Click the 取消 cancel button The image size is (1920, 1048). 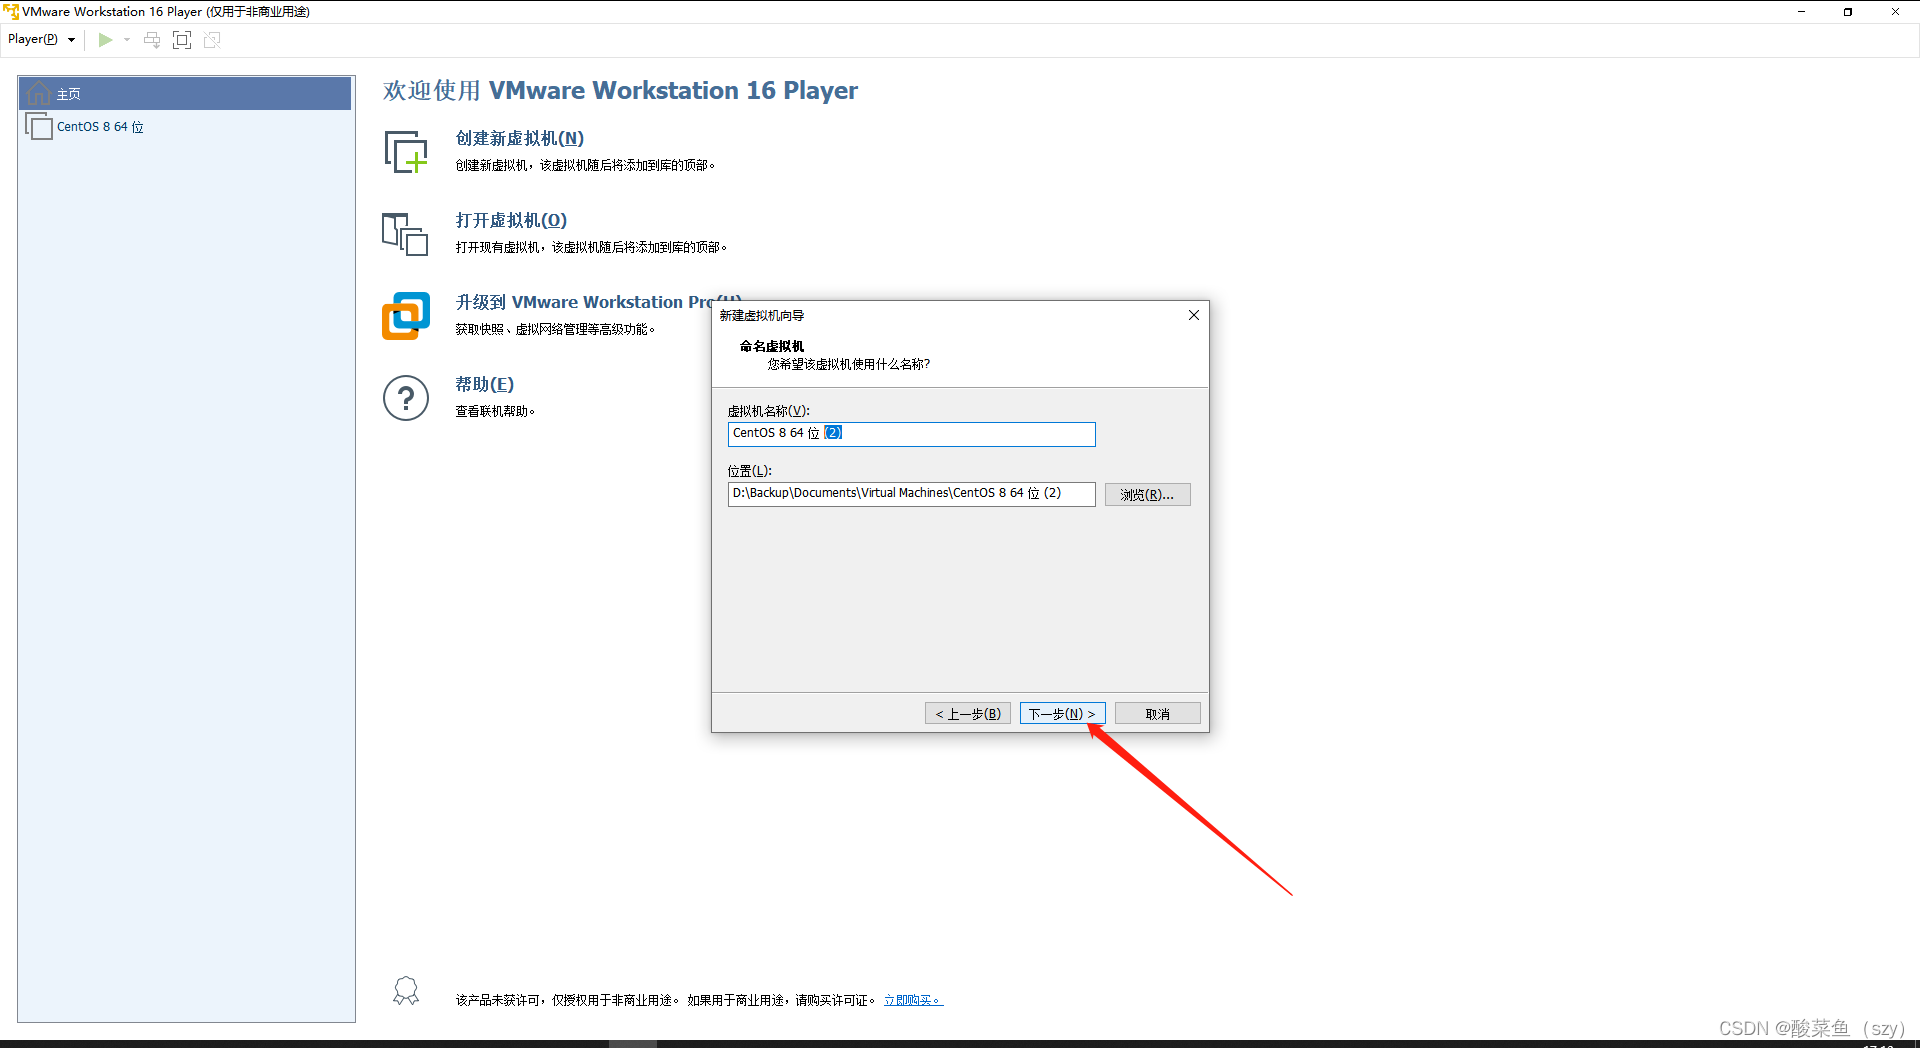click(x=1157, y=714)
